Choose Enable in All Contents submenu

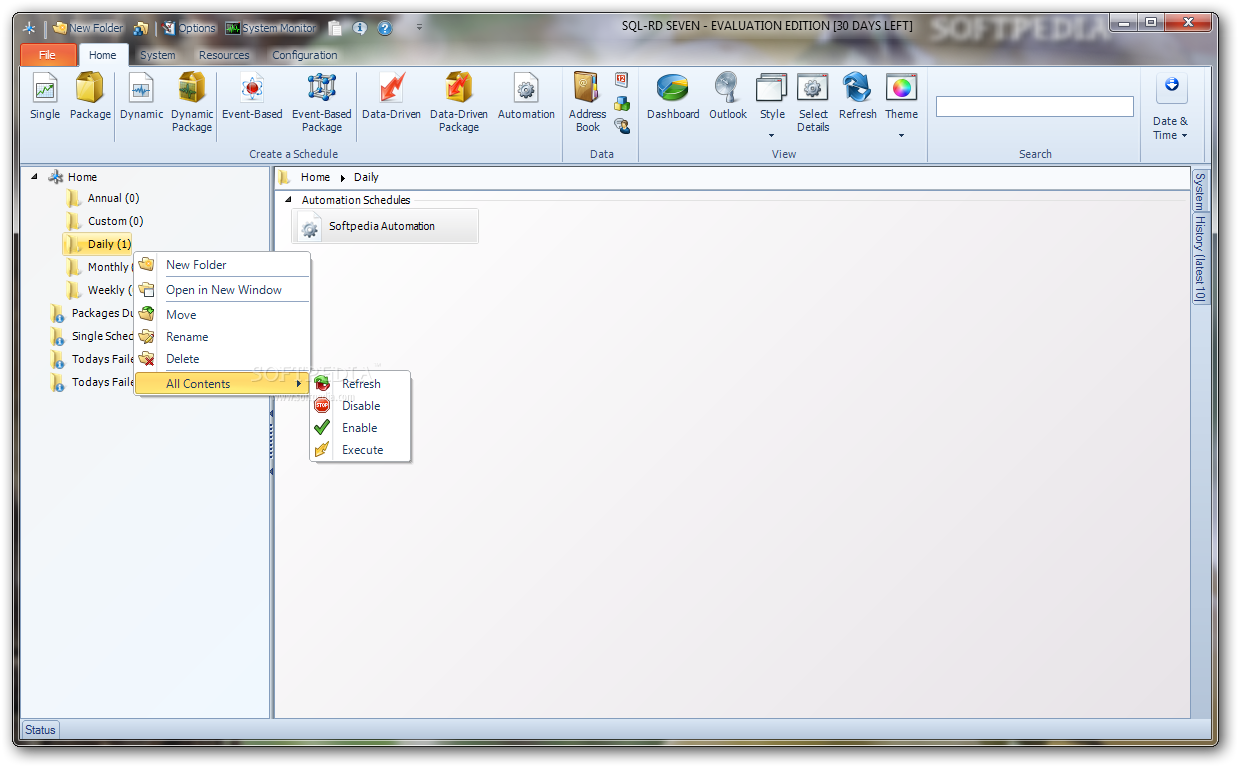pos(360,428)
